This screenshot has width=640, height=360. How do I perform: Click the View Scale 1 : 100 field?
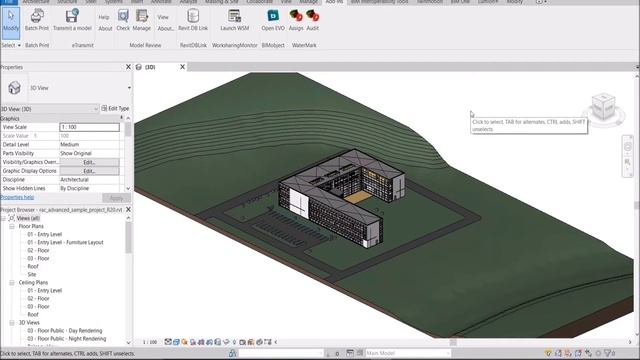pos(89,127)
